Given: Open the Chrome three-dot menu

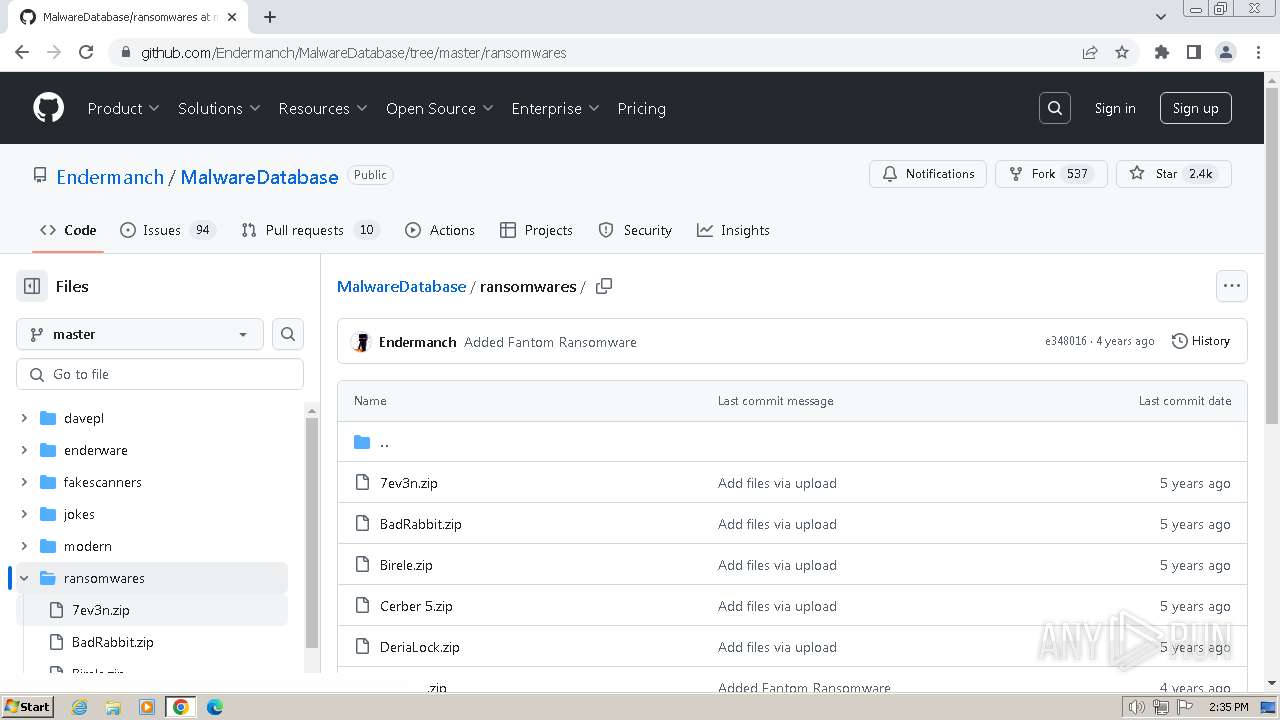Looking at the screenshot, I should pos(1258,52).
